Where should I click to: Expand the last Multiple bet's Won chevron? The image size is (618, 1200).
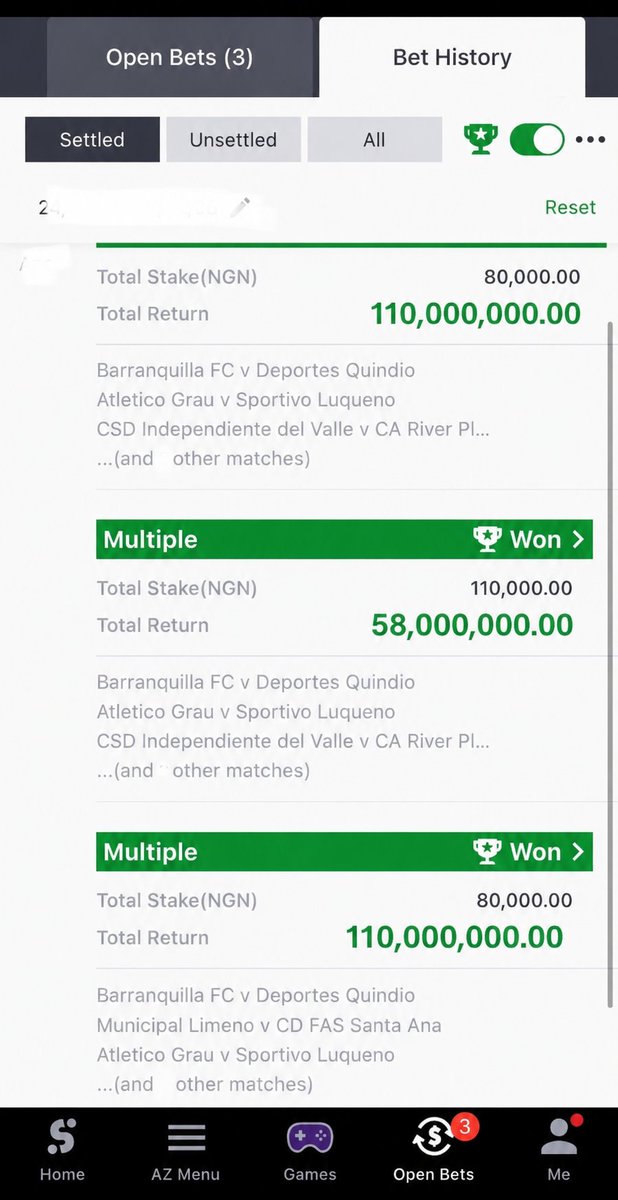578,852
